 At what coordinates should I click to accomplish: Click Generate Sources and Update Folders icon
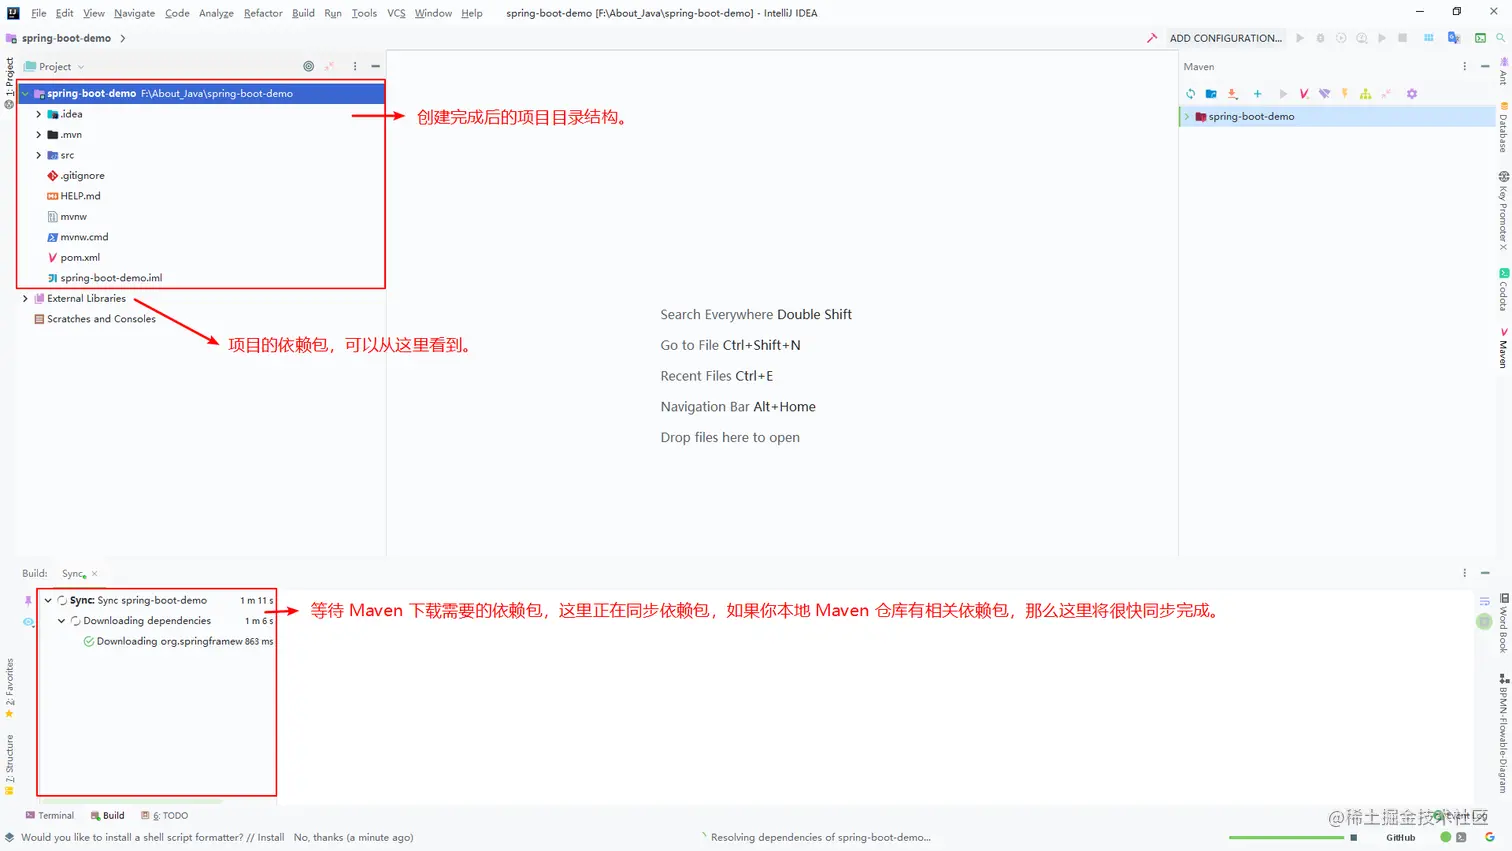tap(1211, 94)
